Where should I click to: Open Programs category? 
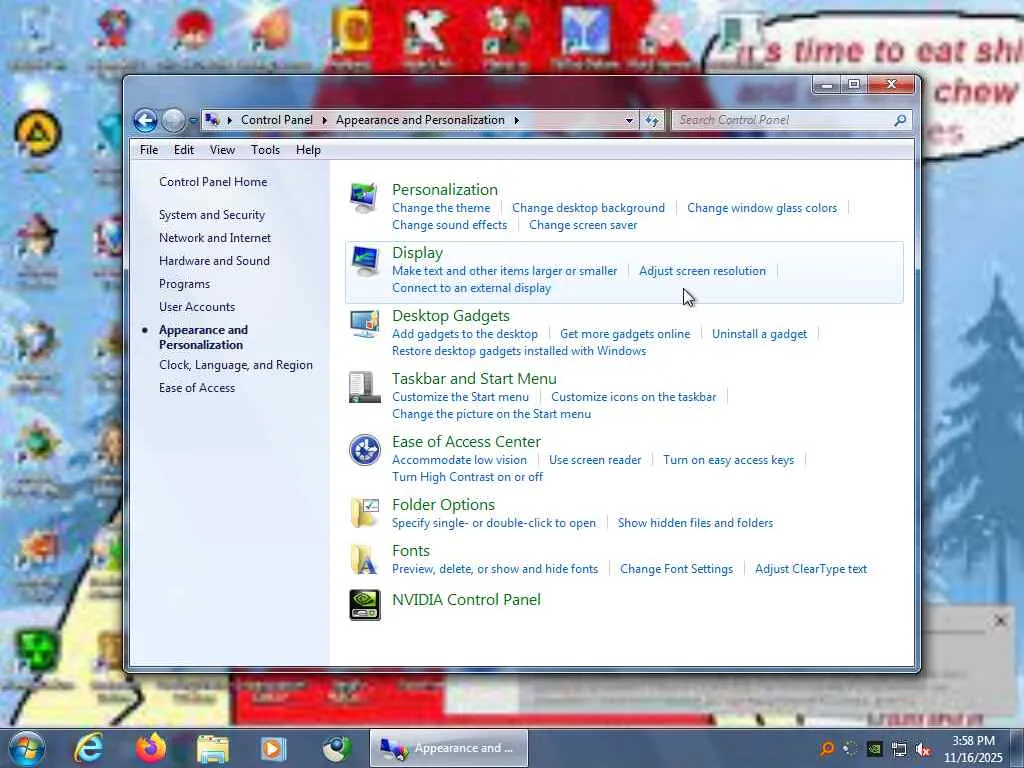184,284
